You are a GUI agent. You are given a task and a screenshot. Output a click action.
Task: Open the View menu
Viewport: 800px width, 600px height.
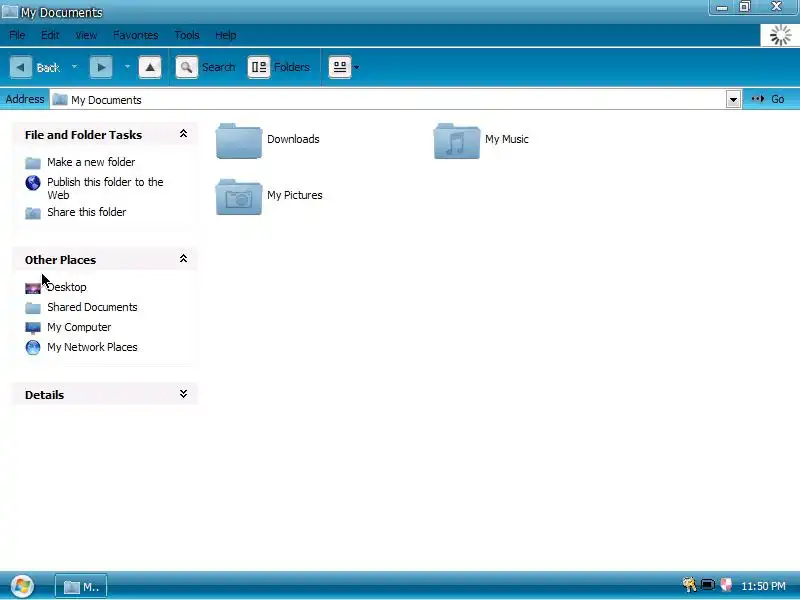(x=86, y=35)
